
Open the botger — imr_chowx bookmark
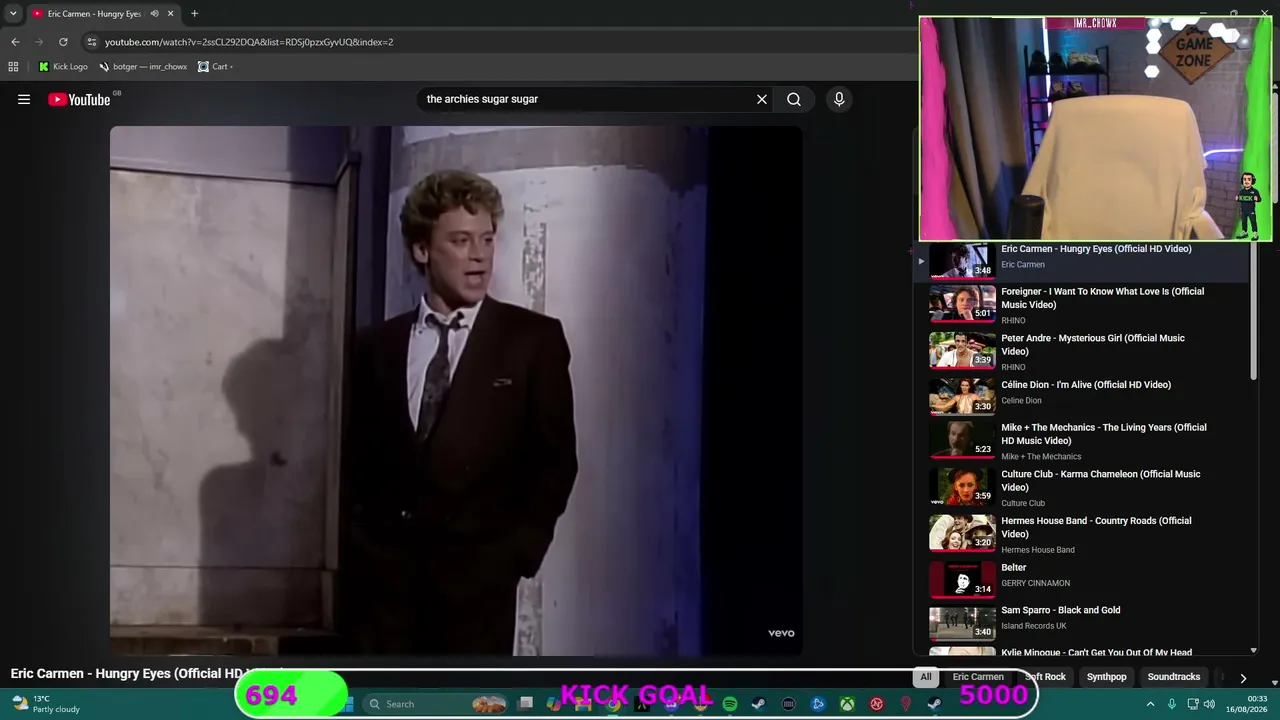[x=142, y=67]
